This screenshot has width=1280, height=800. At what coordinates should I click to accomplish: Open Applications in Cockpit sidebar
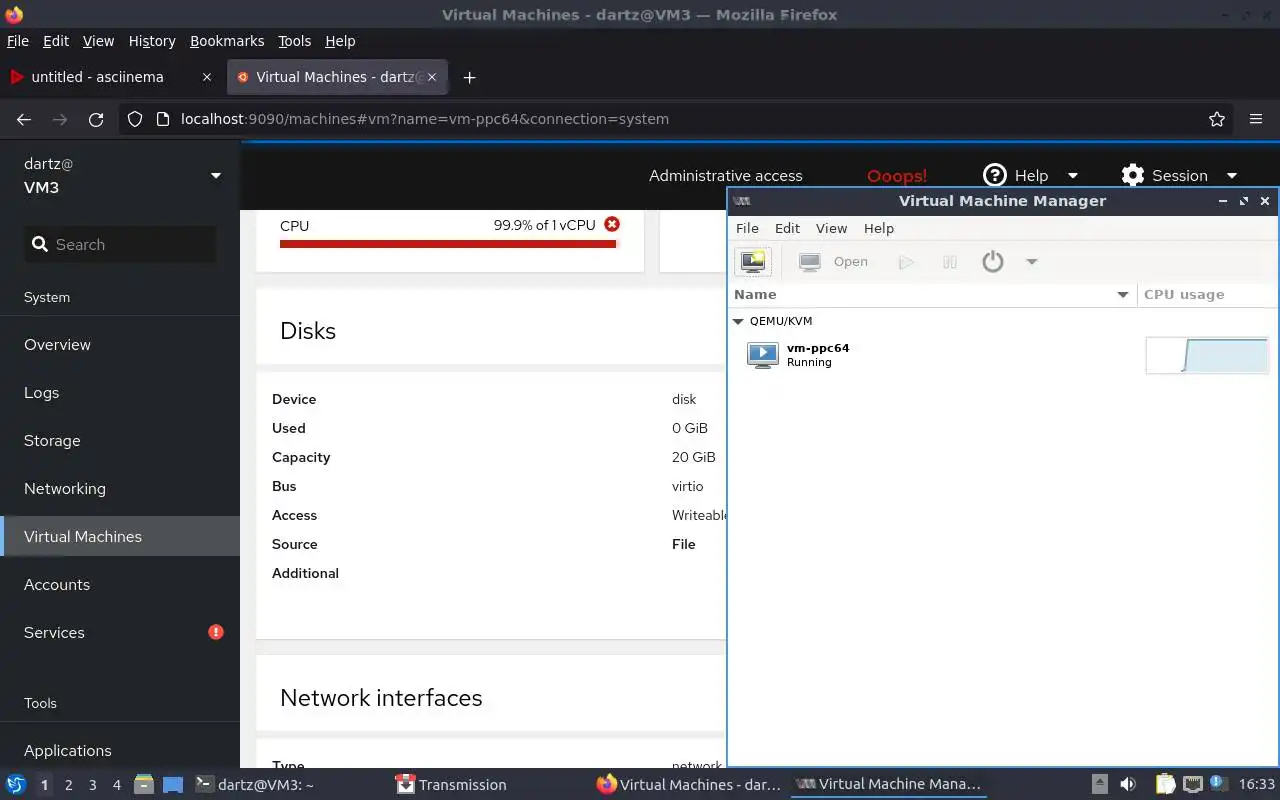click(x=120, y=750)
